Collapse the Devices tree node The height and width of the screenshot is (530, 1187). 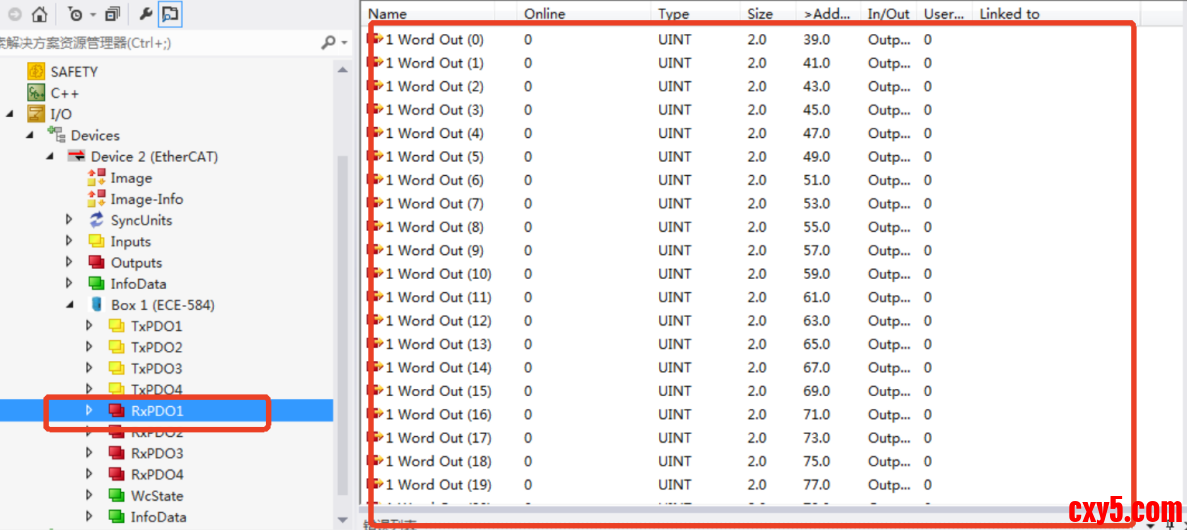coord(30,136)
